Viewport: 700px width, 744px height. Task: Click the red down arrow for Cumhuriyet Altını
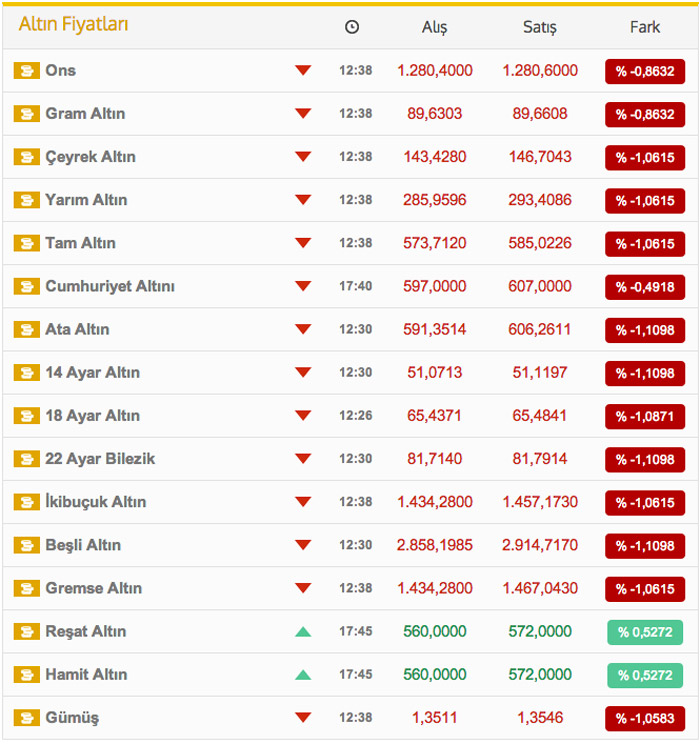[x=303, y=286]
